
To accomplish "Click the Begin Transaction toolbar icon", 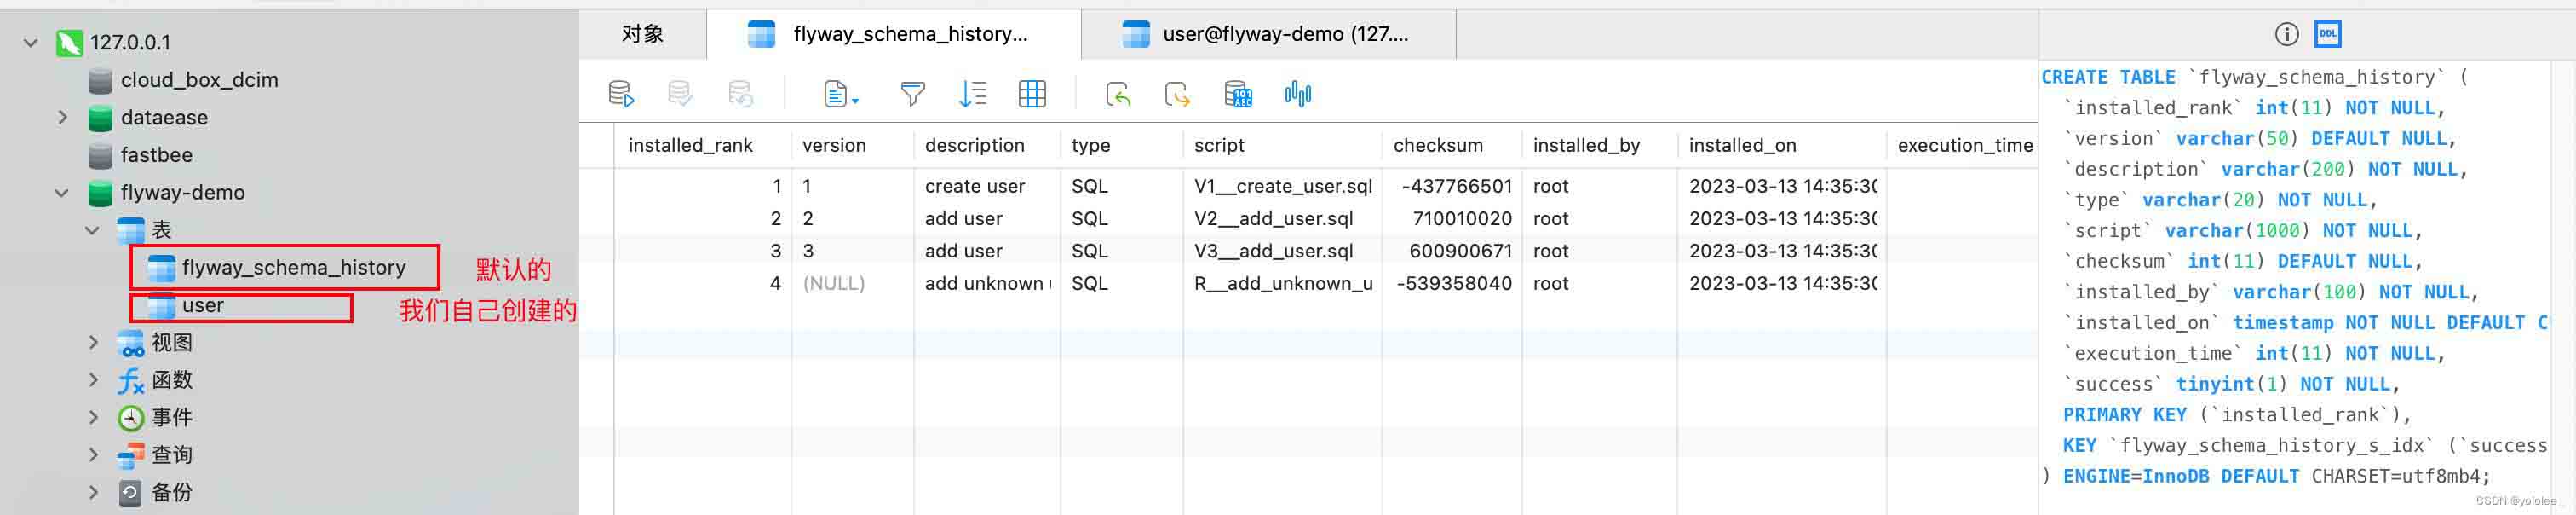I will (x=620, y=94).
